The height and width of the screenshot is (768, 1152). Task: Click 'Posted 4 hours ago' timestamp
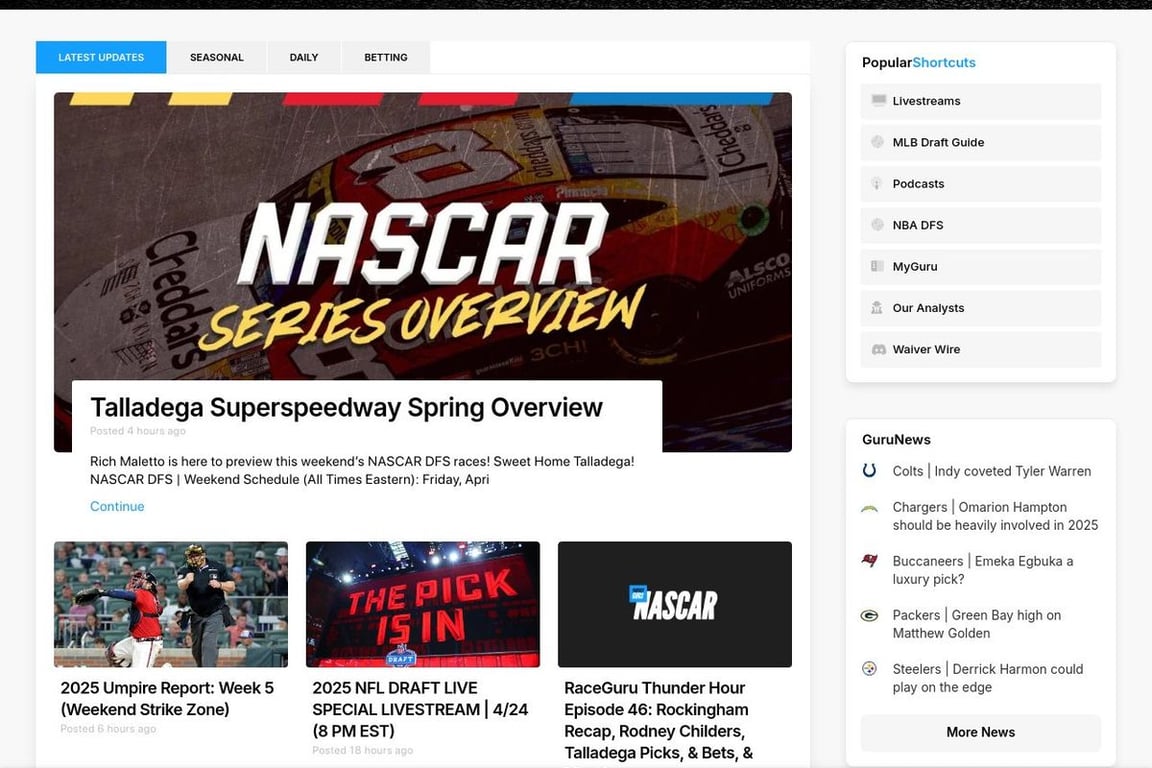137,431
